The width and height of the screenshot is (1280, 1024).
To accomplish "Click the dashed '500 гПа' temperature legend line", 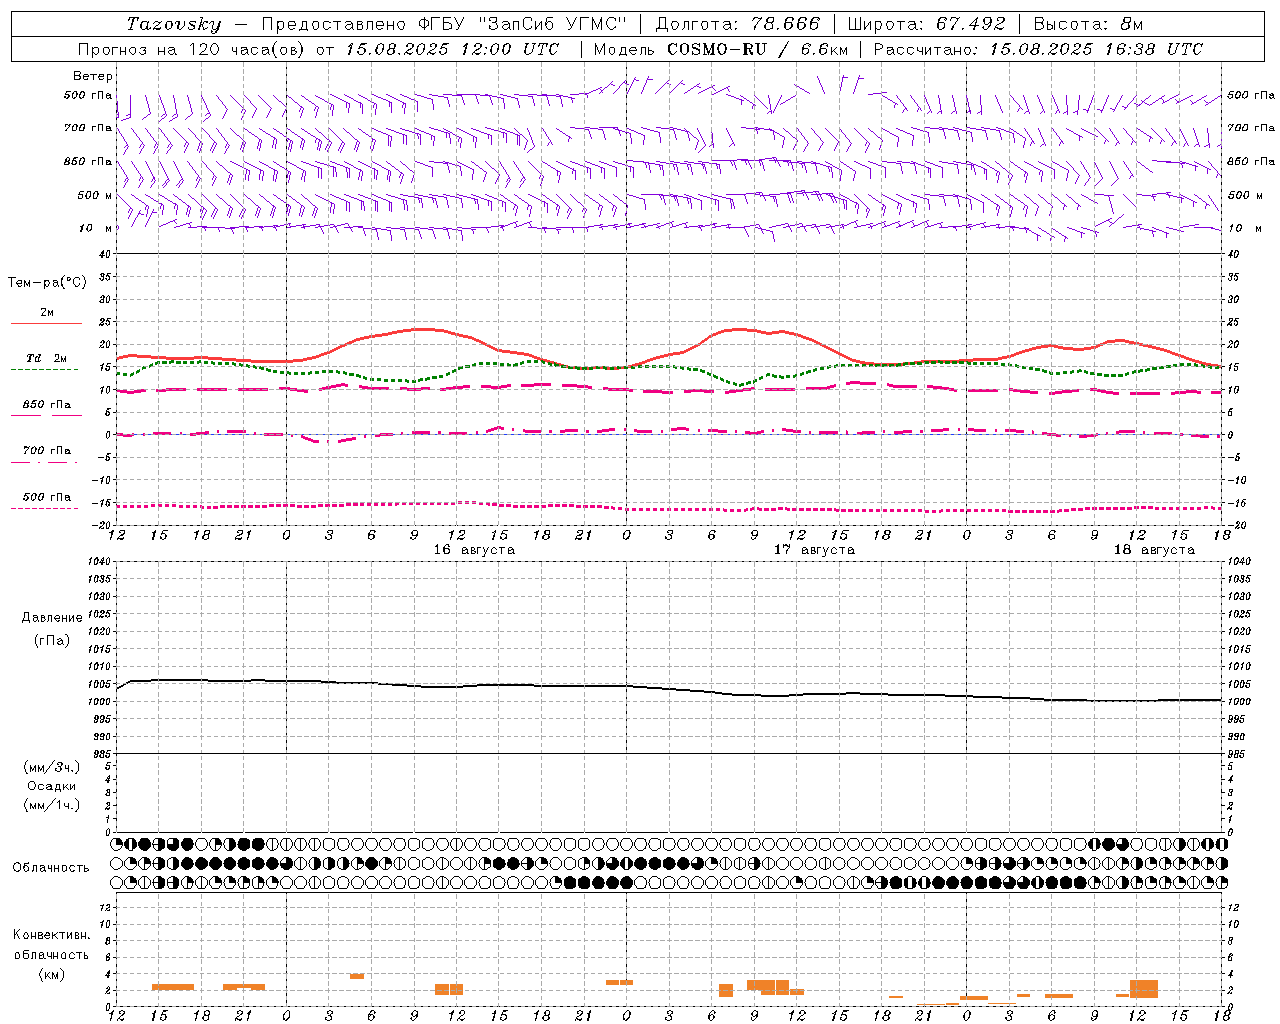I will pos(45,509).
